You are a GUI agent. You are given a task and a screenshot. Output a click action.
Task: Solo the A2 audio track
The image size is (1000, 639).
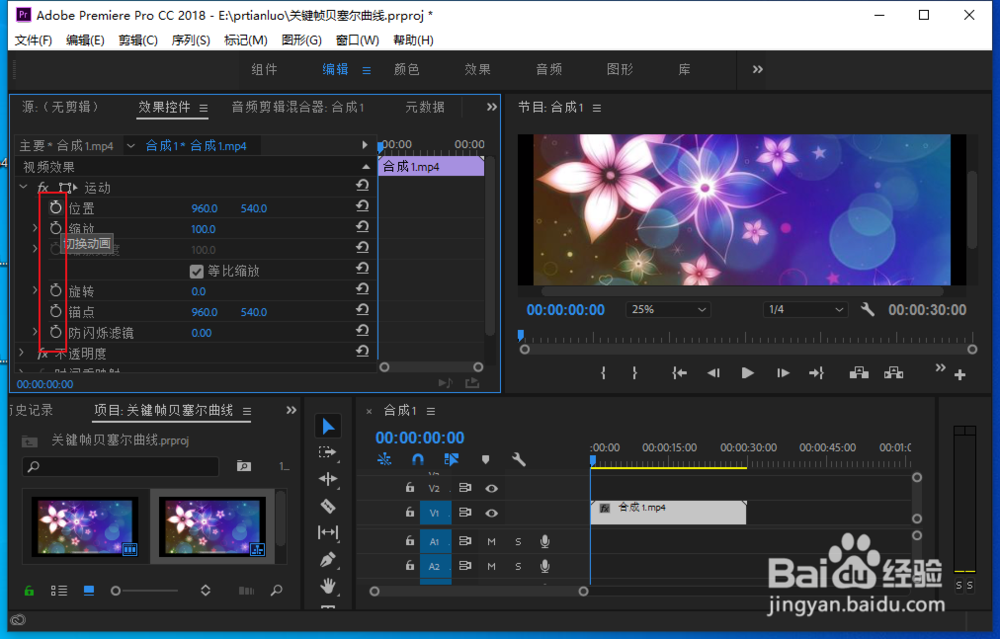[518, 566]
